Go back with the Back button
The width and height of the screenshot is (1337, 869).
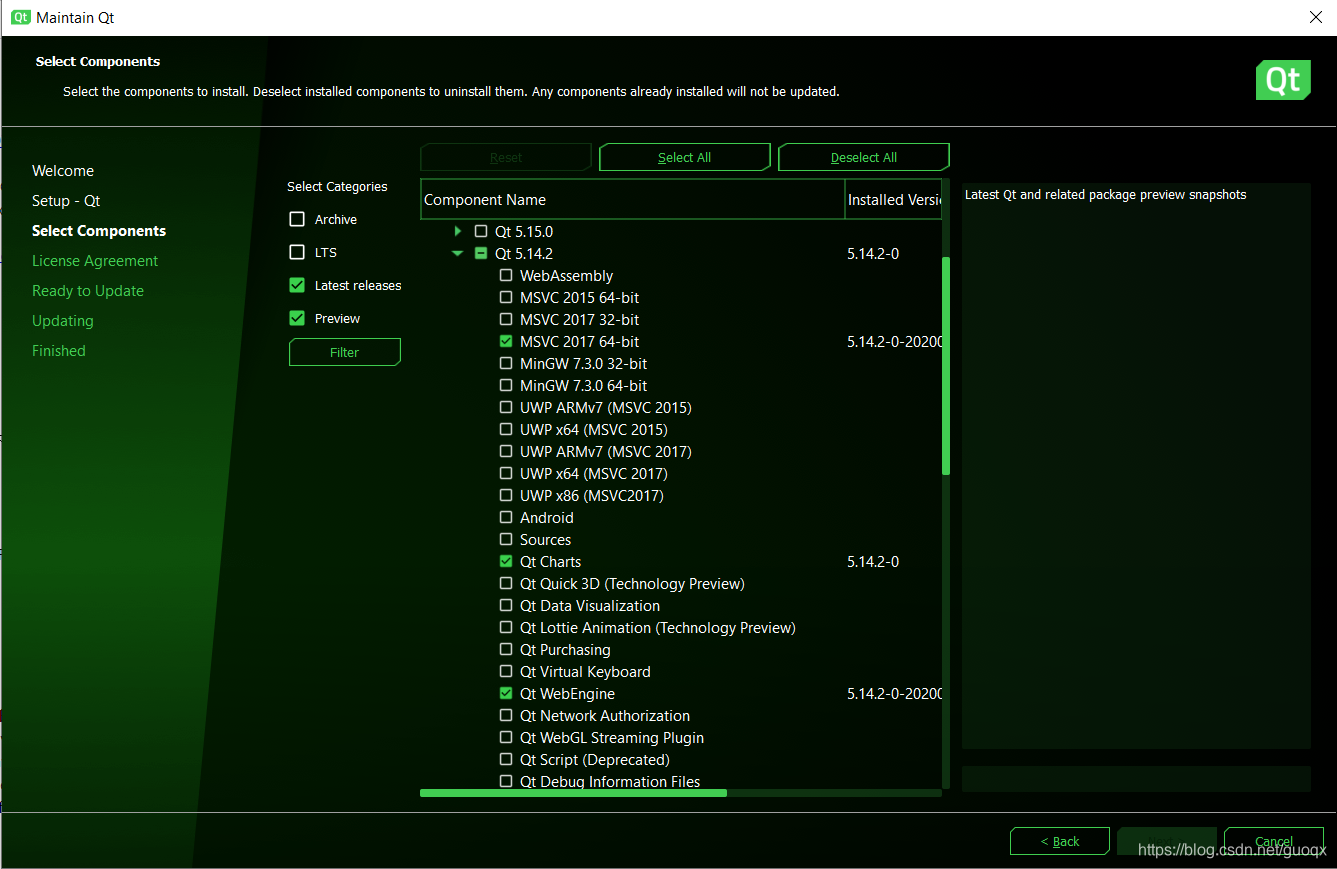coord(1060,841)
